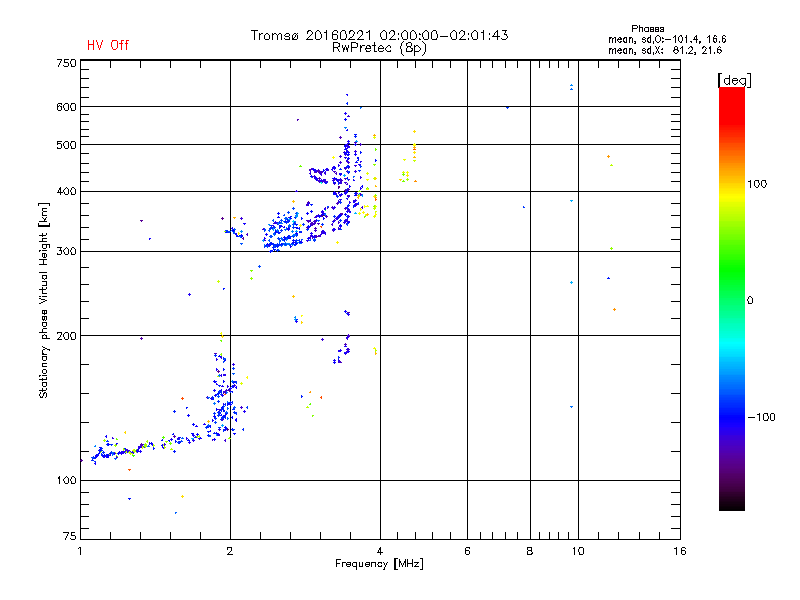This screenshot has width=800, height=600.
Task: Click the x-axis '1' tick label
Action: [x=80, y=551]
